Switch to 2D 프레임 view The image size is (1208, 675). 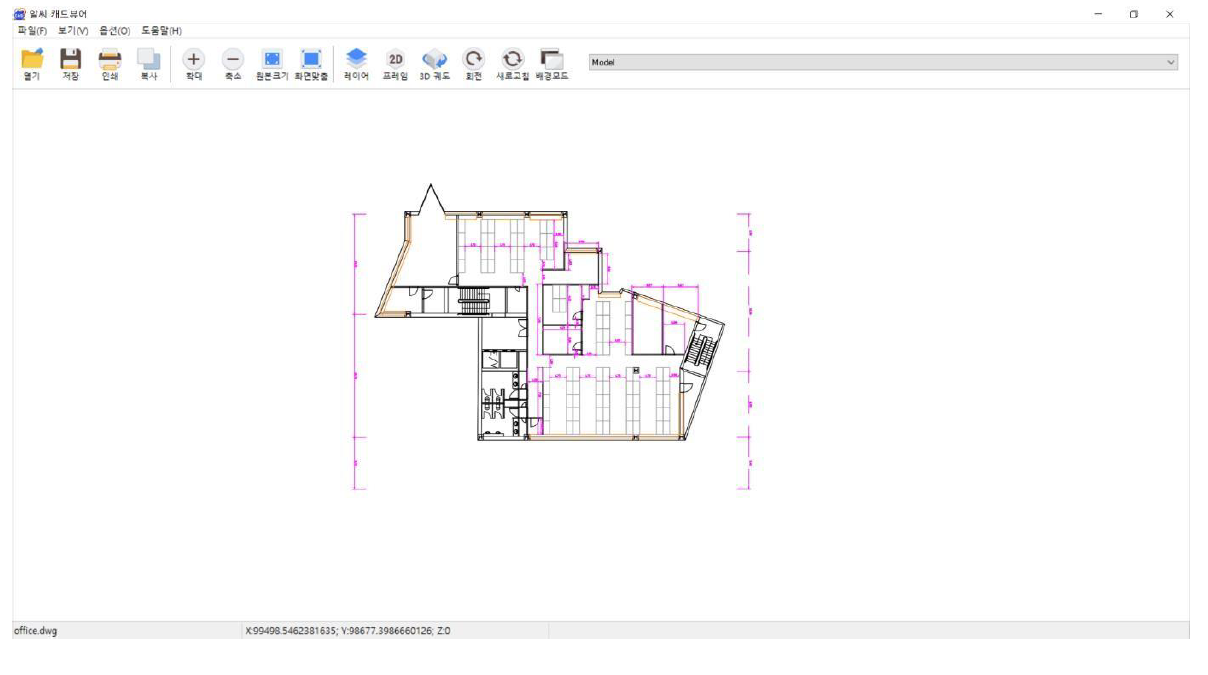tap(395, 64)
